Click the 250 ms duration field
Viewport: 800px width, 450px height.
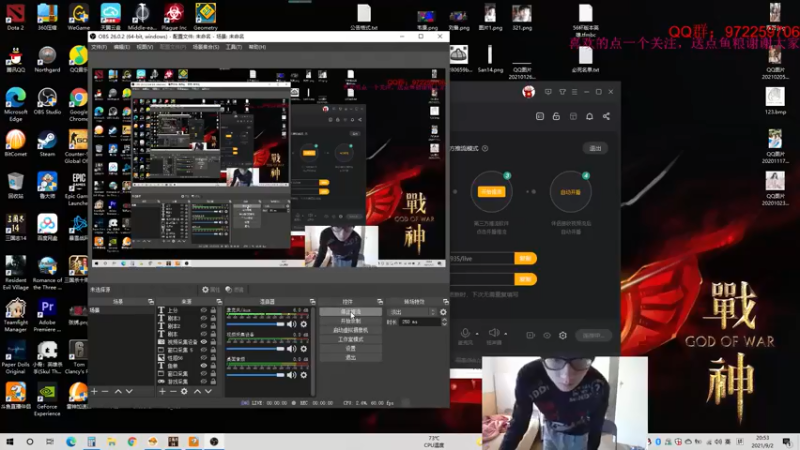coord(420,322)
